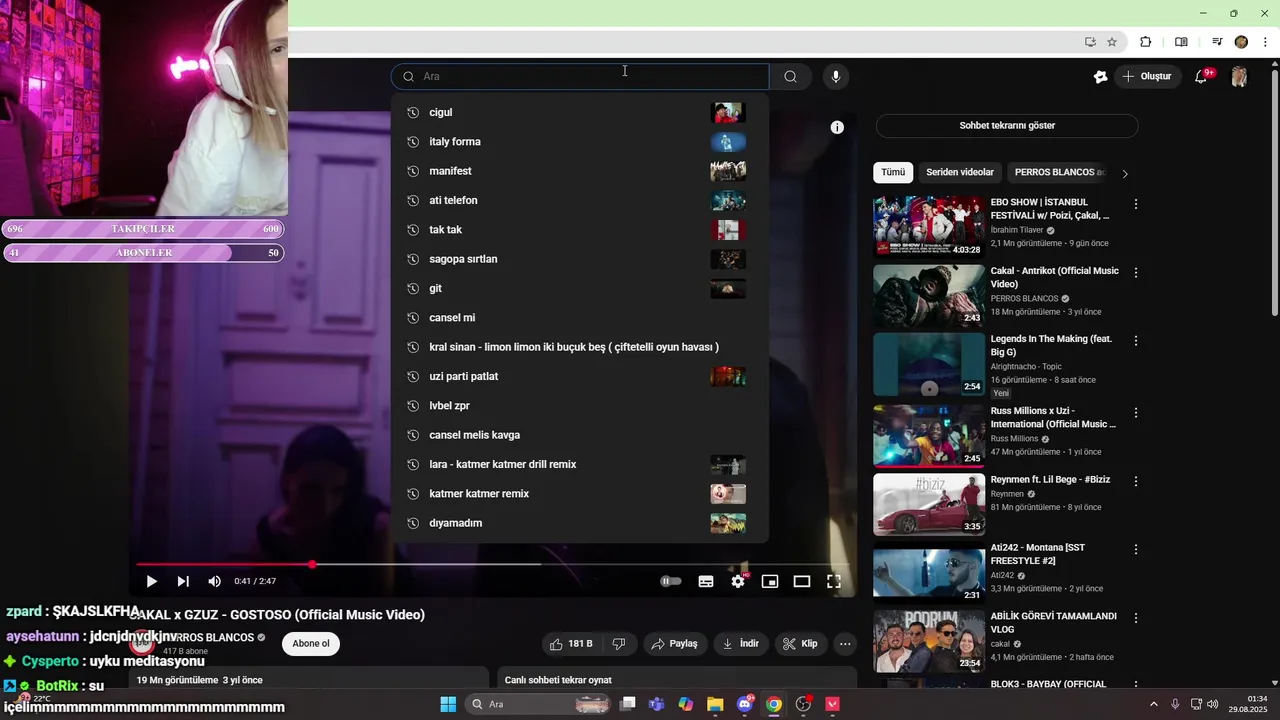Click the cast/install icon in the address bar
The image size is (1280, 720).
pos(1090,42)
